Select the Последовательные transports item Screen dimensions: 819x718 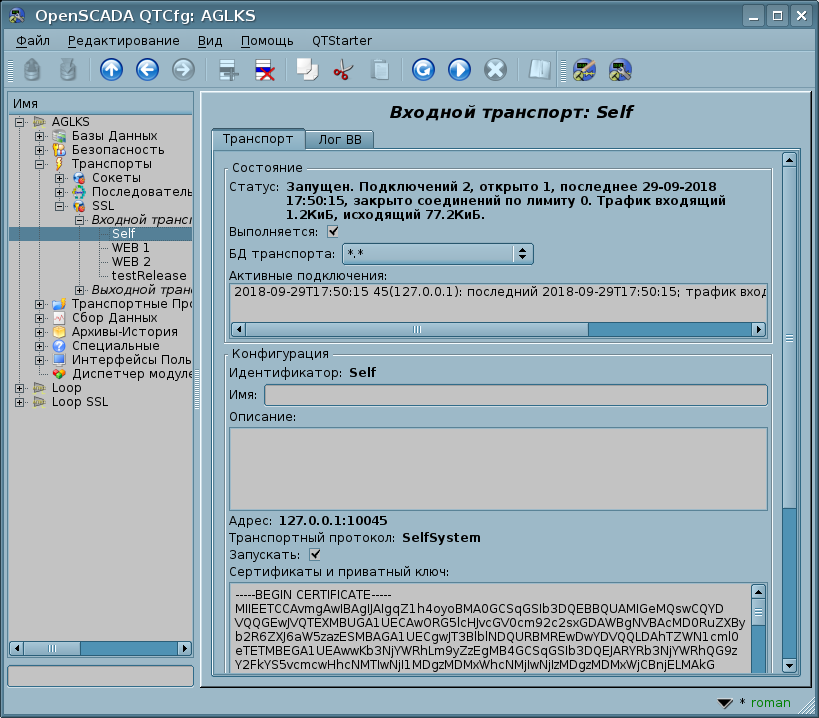point(142,192)
